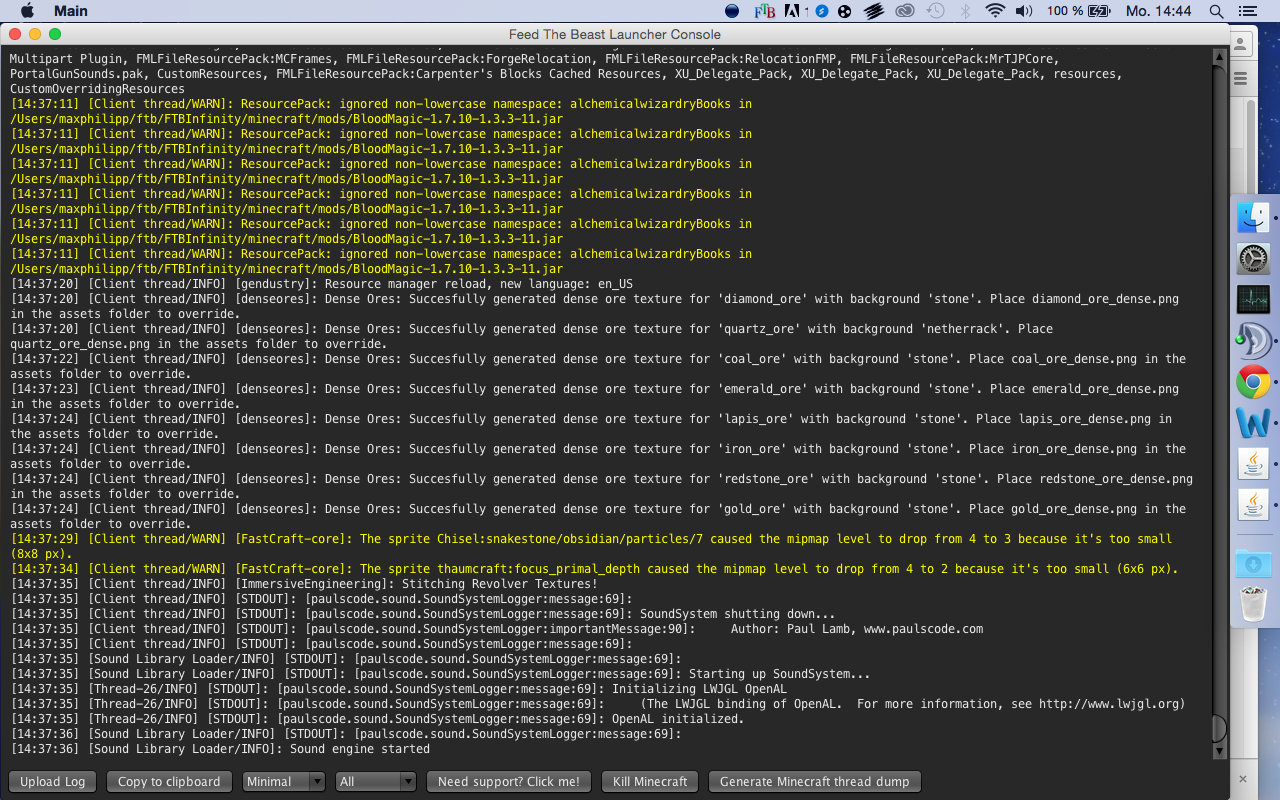Image resolution: width=1280 pixels, height=800 pixels.
Task: Click the console scrollbar down arrow
Action: coord(1218,750)
